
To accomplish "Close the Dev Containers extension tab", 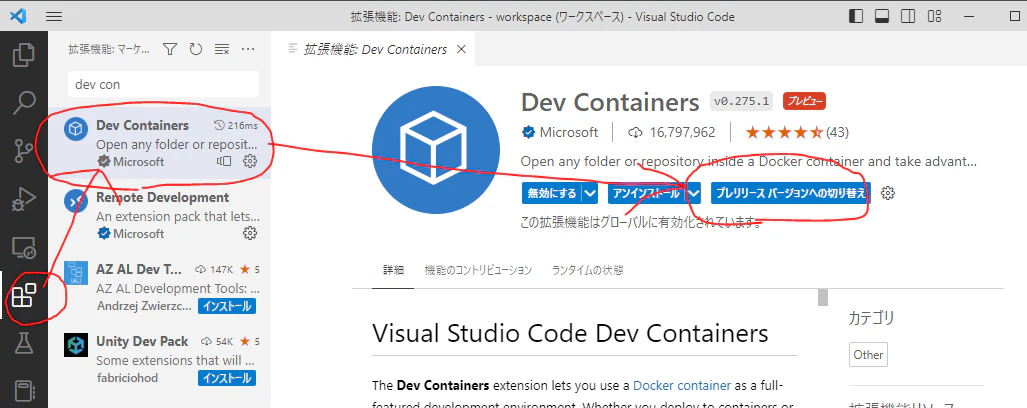I will pyautogui.click(x=461, y=49).
